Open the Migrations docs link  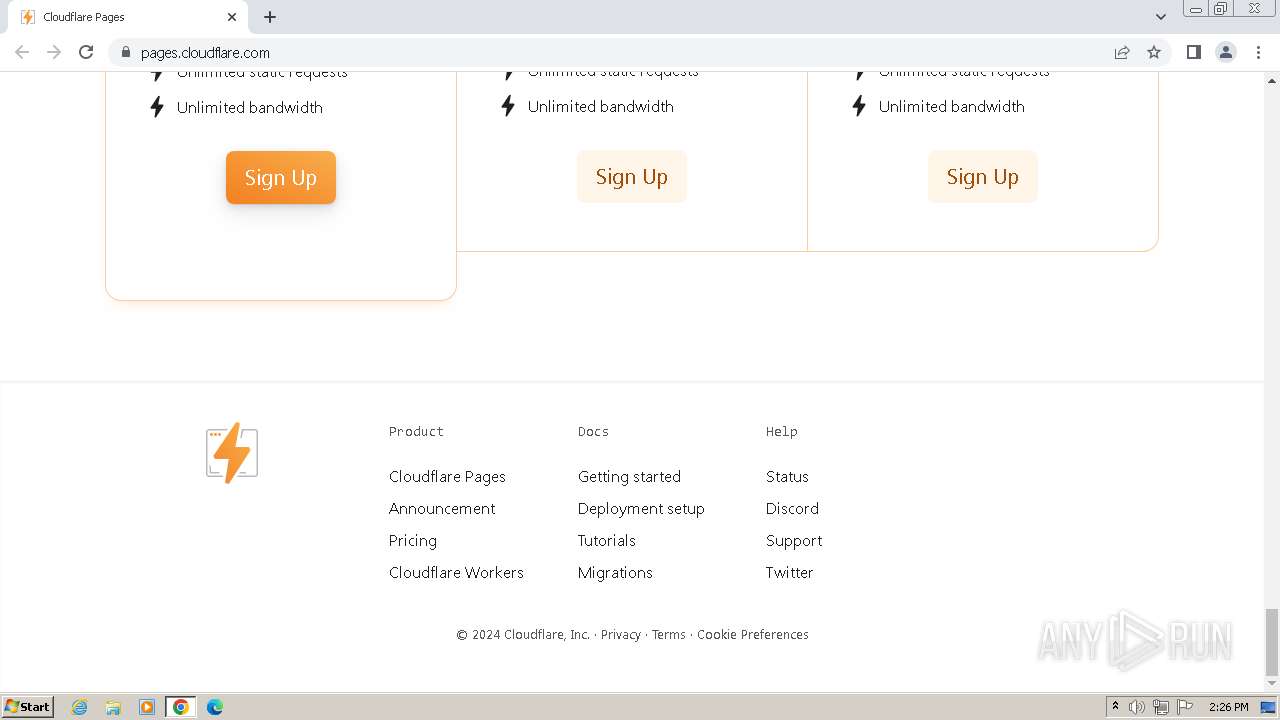(x=615, y=572)
